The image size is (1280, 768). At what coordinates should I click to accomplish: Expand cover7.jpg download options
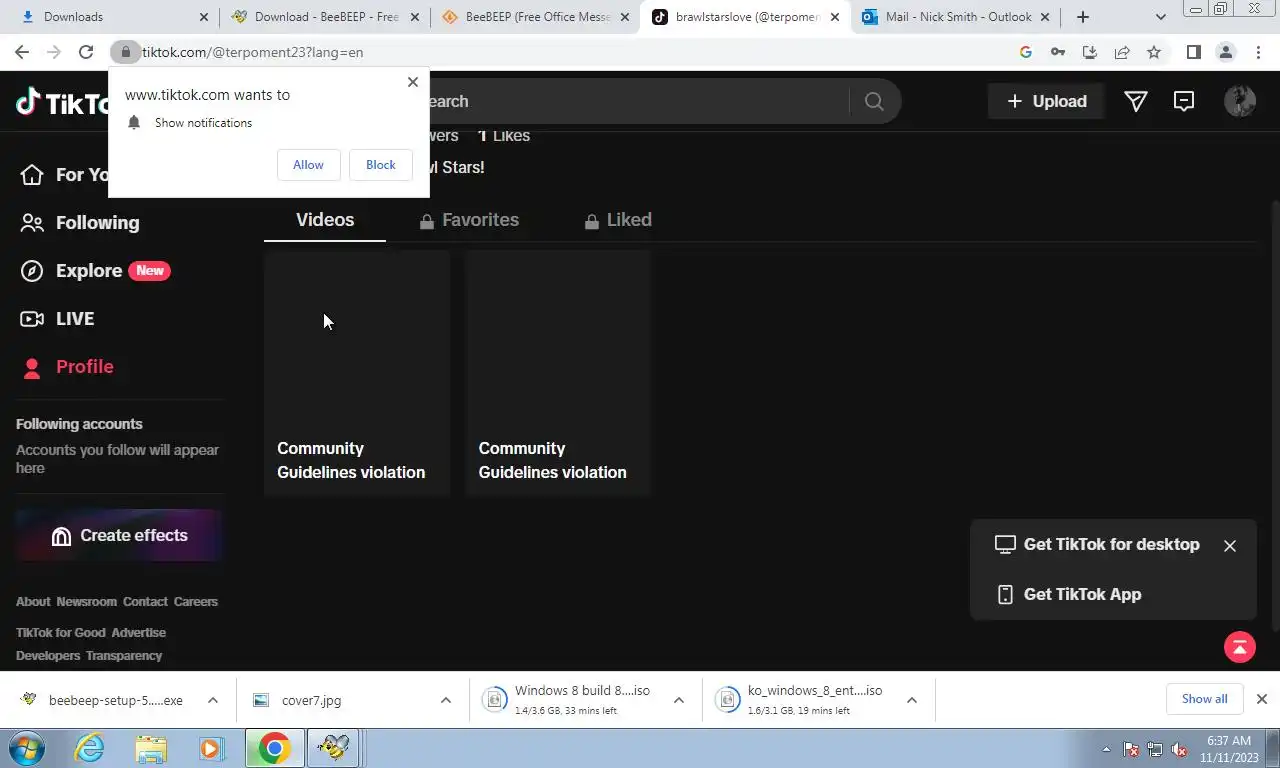click(446, 700)
